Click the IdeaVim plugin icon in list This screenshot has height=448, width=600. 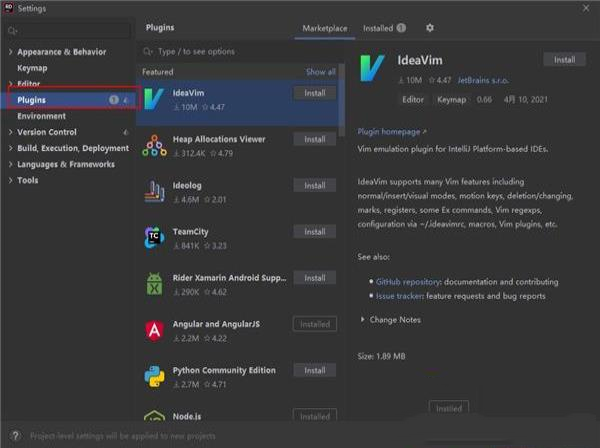point(154,98)
